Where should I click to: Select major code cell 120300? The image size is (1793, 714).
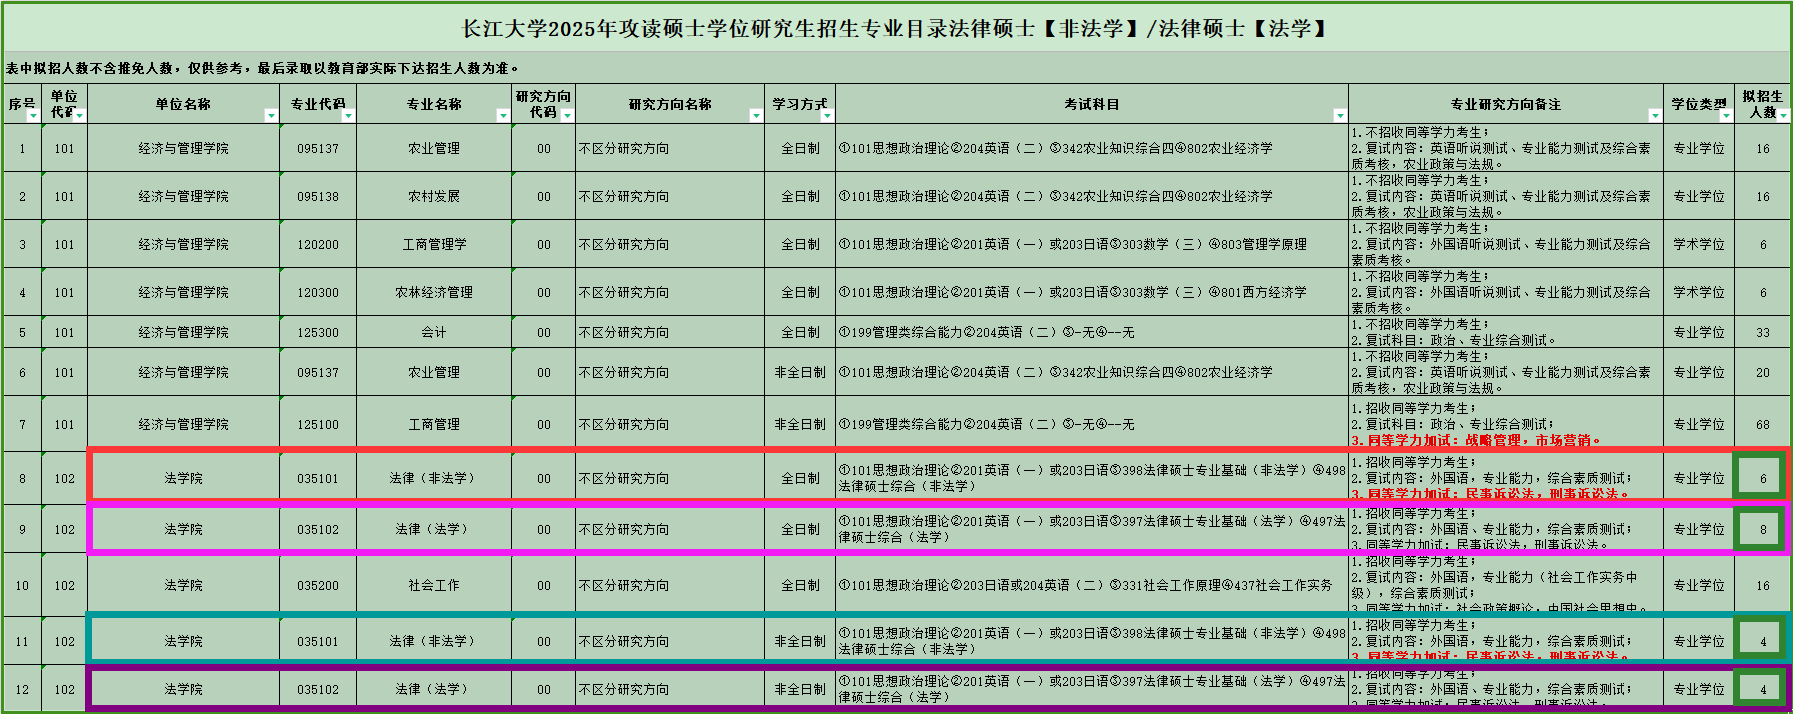pos(318,292)
